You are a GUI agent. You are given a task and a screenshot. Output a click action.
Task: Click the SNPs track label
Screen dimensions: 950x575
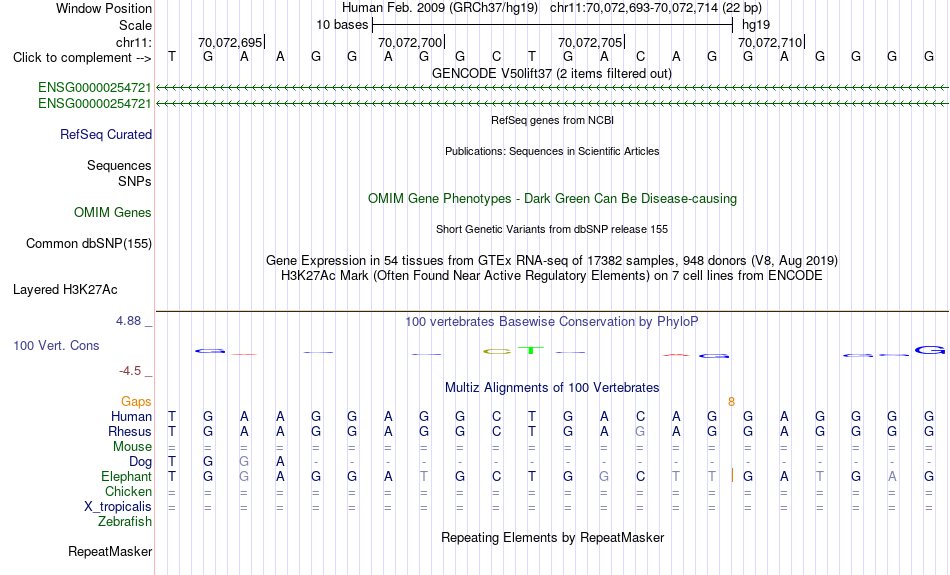click(x=135, y=181)
